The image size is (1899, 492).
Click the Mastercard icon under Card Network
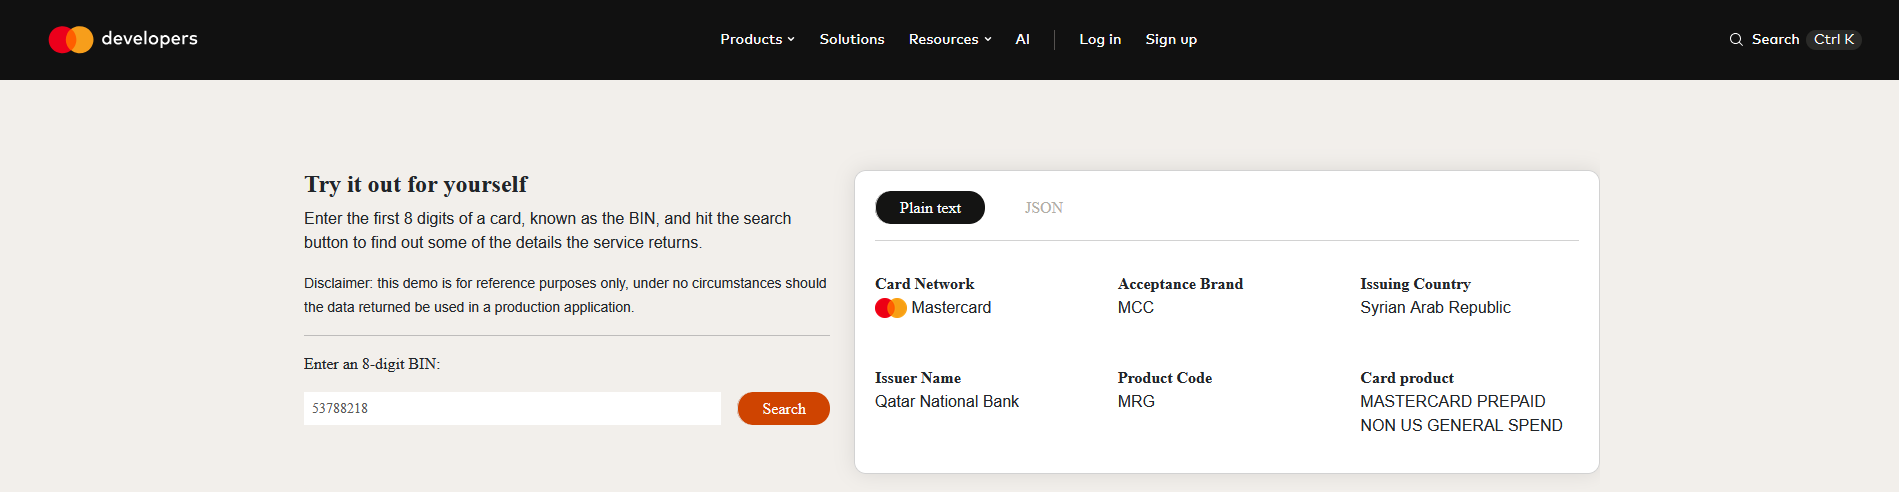tap(891, 308)
